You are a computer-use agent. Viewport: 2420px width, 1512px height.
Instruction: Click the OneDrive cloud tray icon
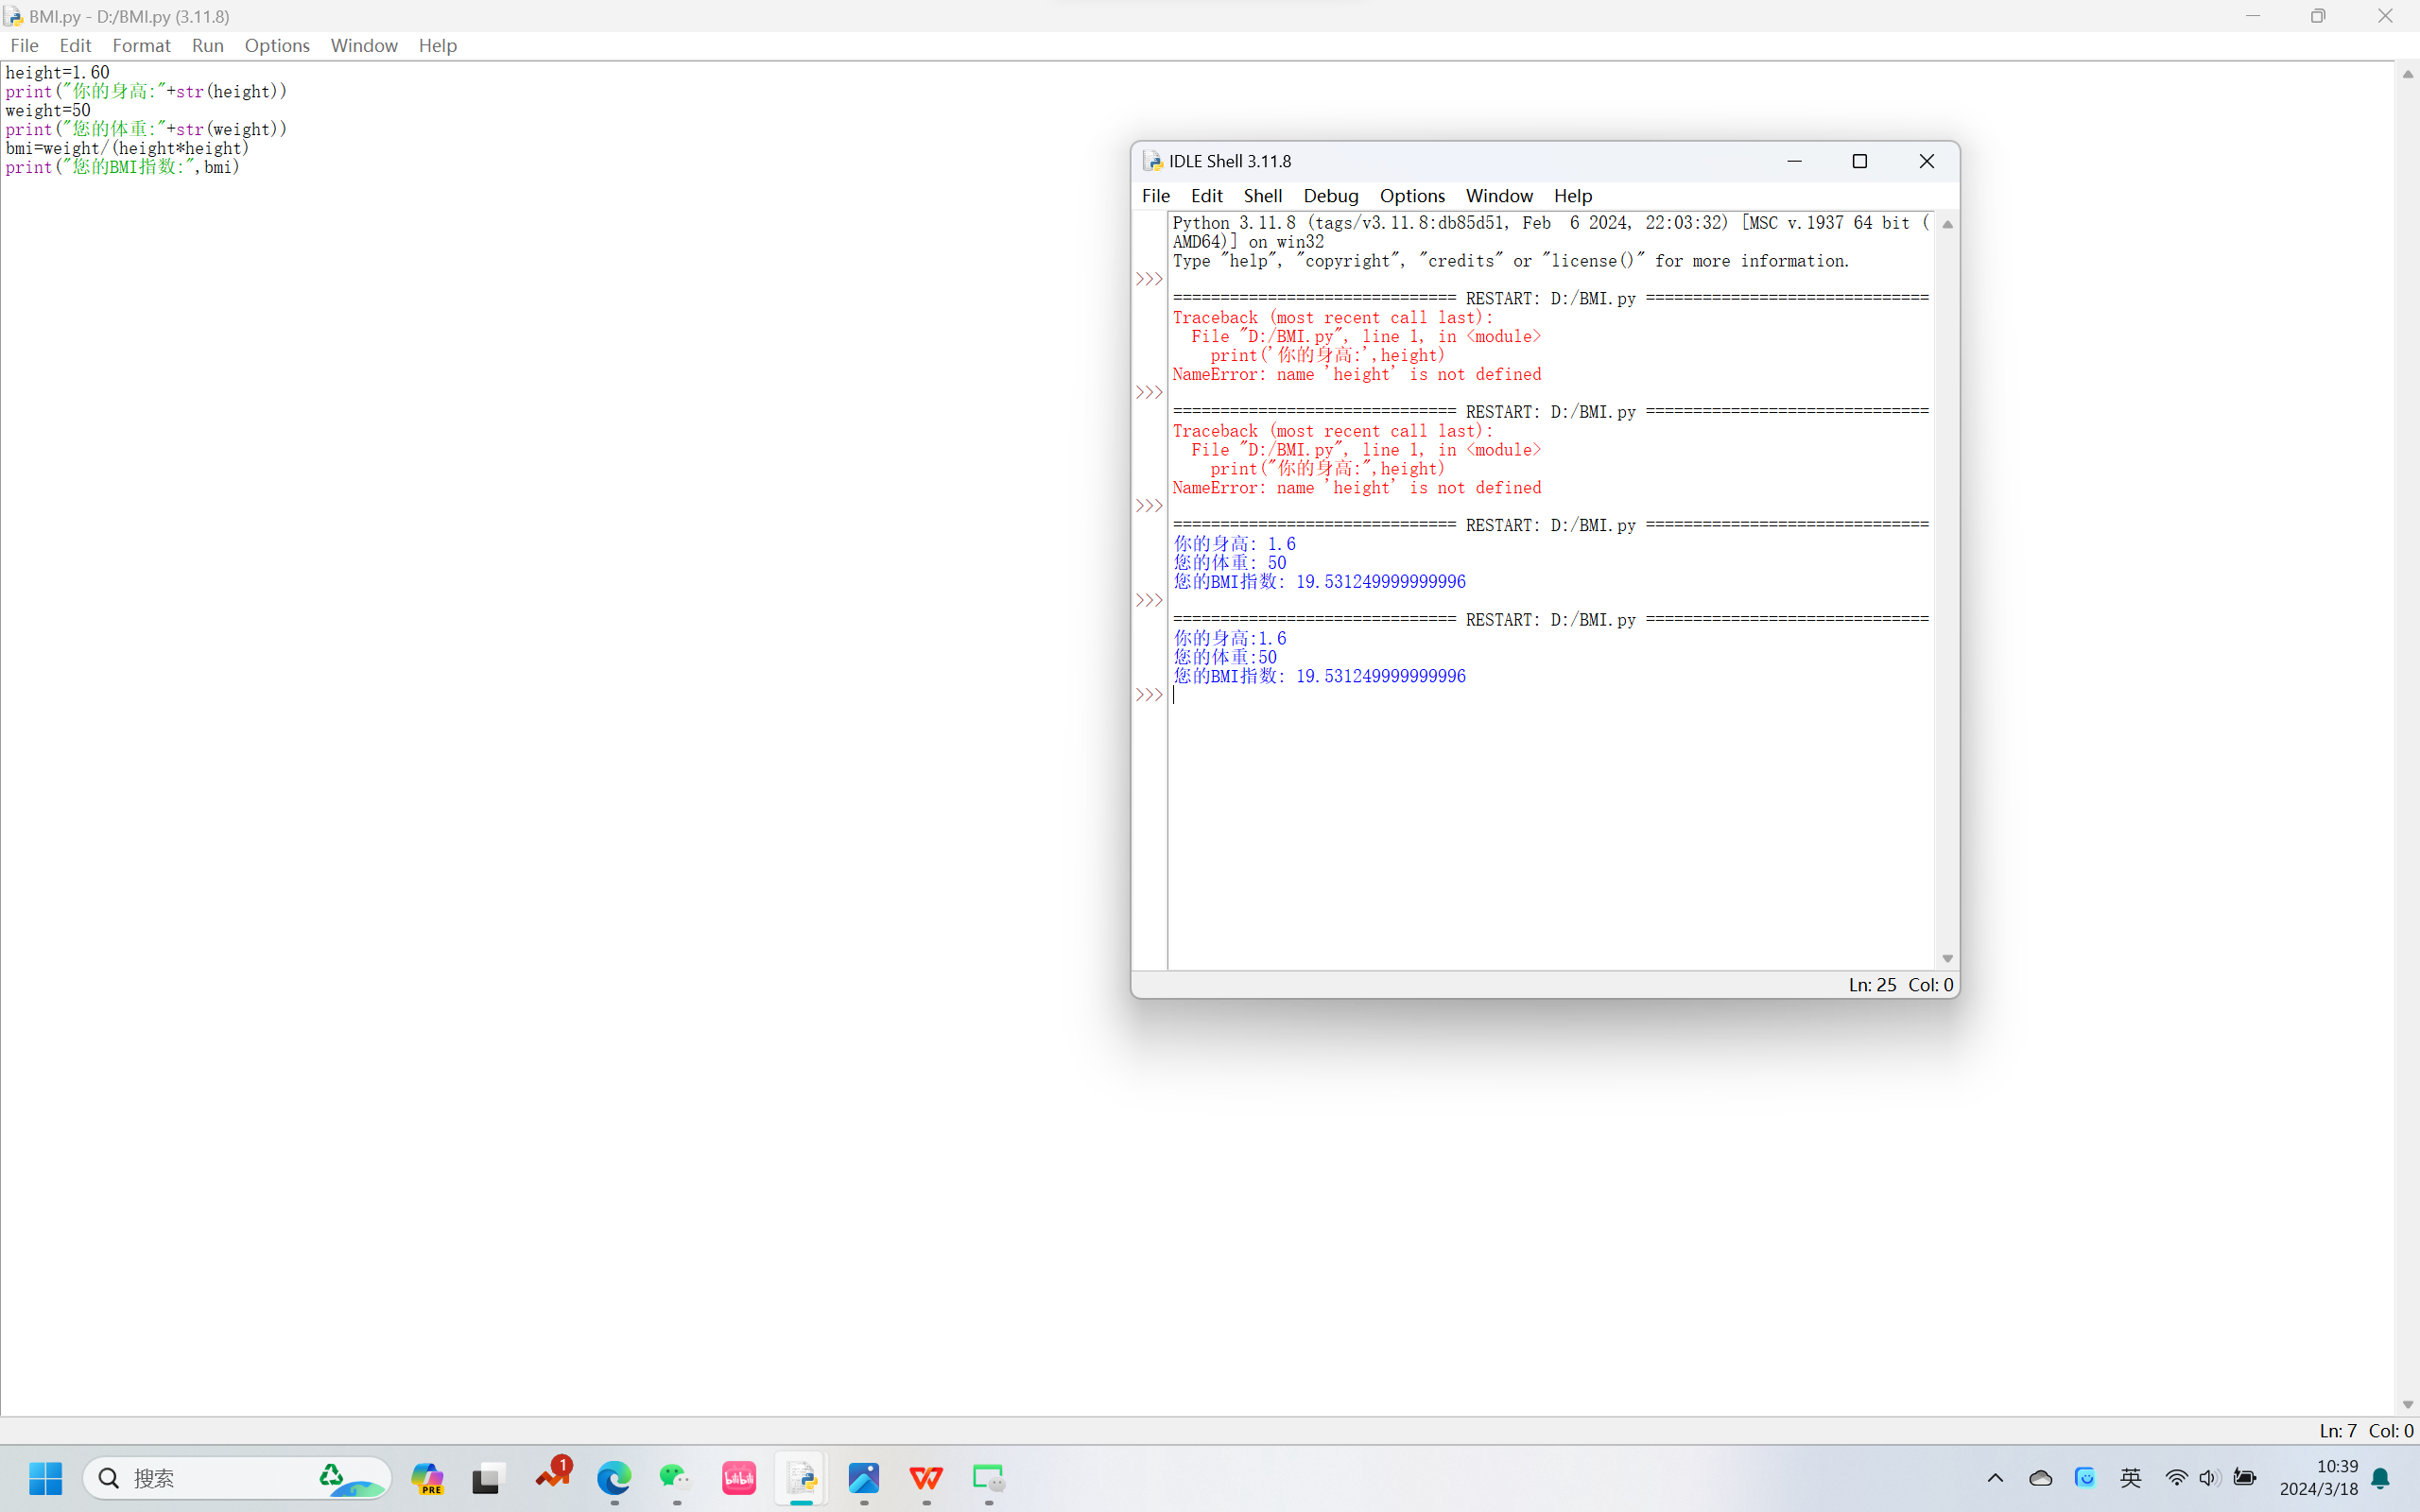[2040, 1477]
